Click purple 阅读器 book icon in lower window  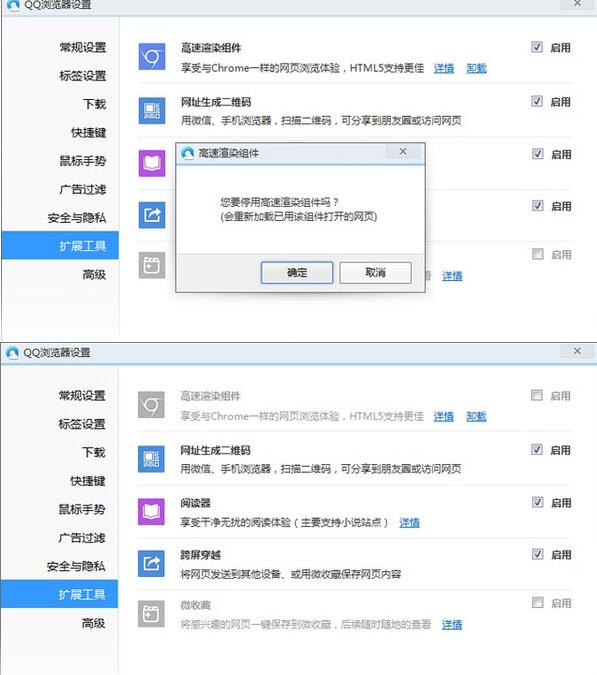[x=151, y=511]
